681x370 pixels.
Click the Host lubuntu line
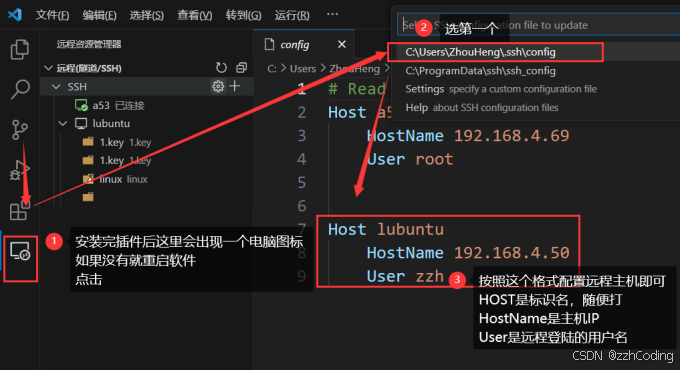click(x=386, y=229)
